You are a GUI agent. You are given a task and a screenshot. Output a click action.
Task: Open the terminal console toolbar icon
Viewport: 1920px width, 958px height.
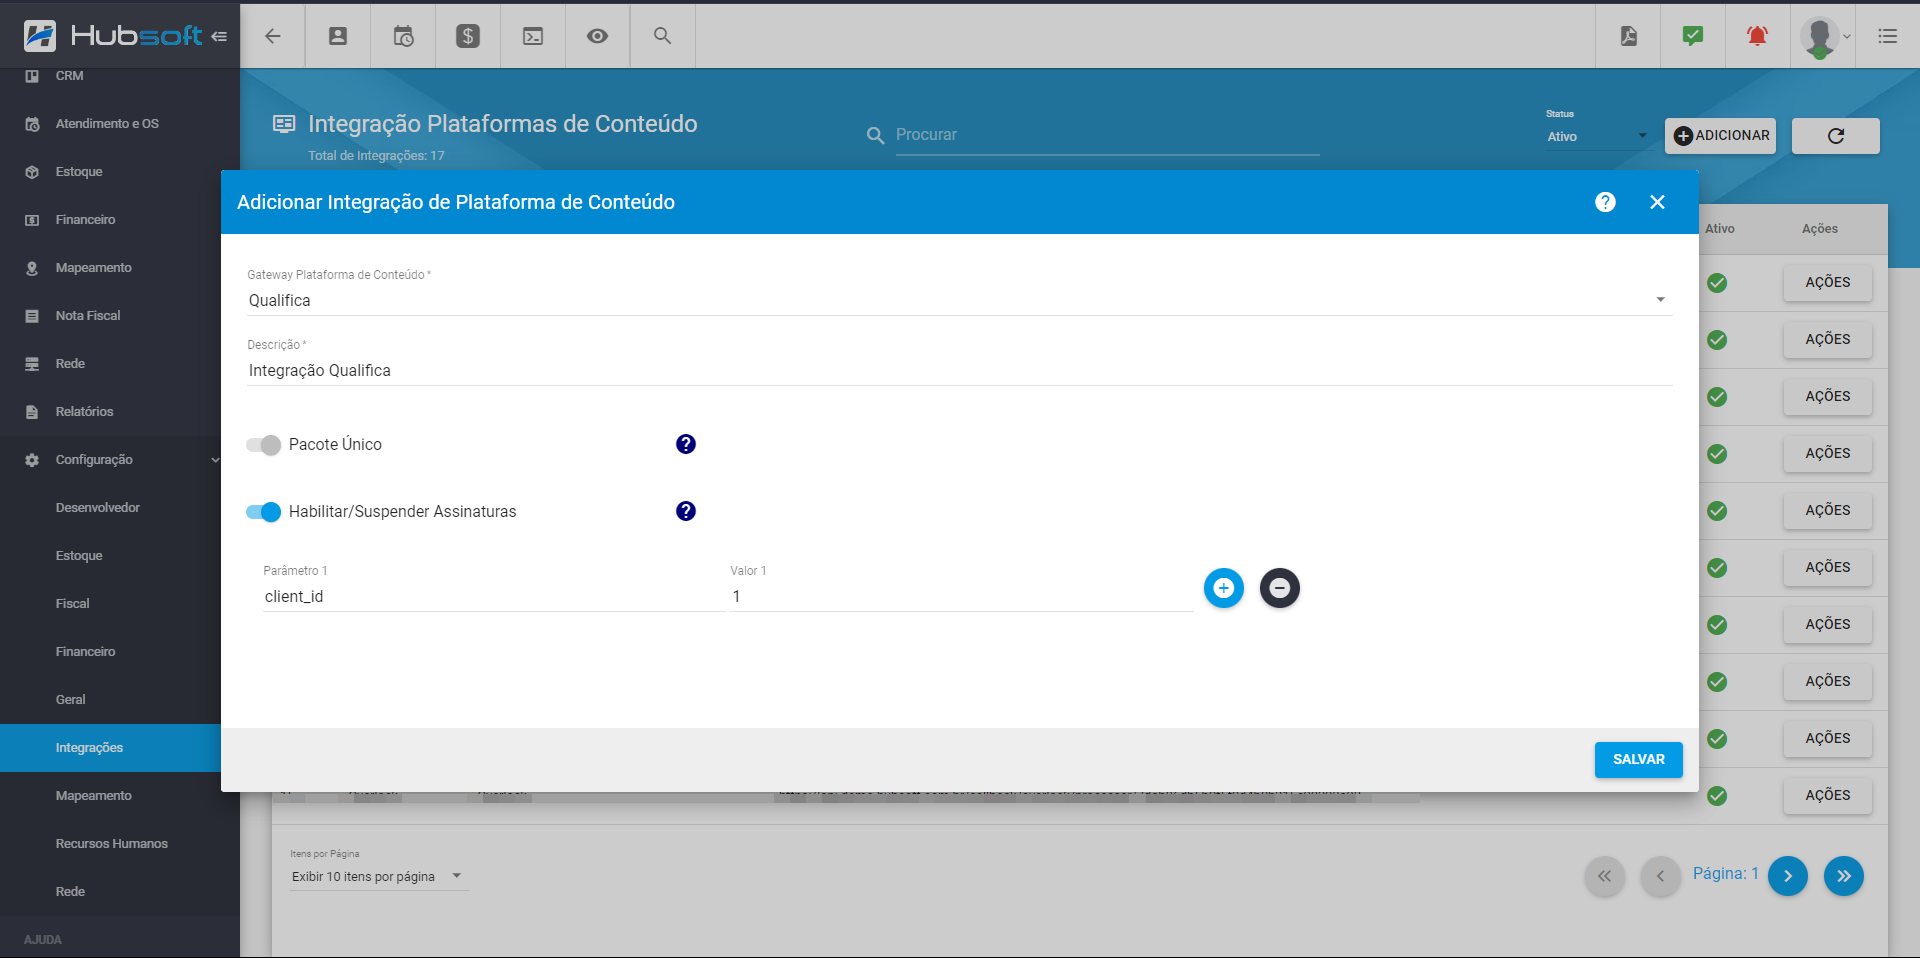click(x=533, y=36)
